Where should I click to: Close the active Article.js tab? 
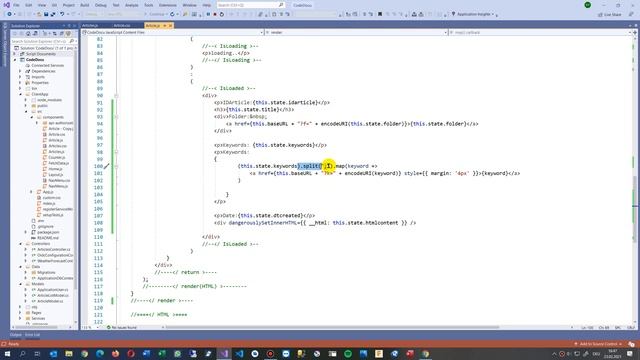pyautogui.click(x=171, y=26)
